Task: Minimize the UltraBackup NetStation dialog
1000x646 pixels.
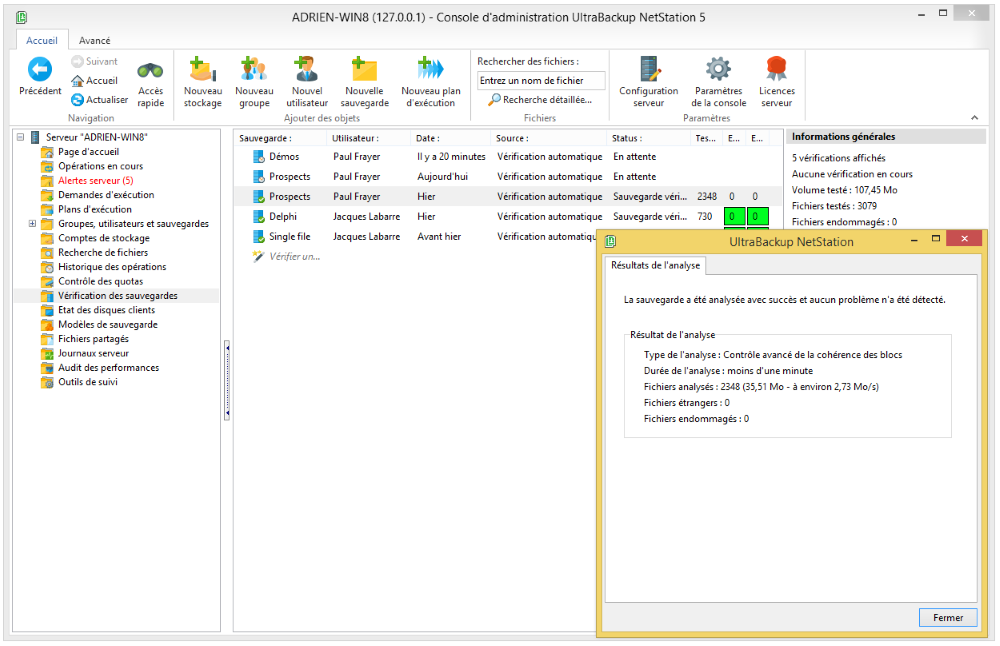Action: click(914, 240)
